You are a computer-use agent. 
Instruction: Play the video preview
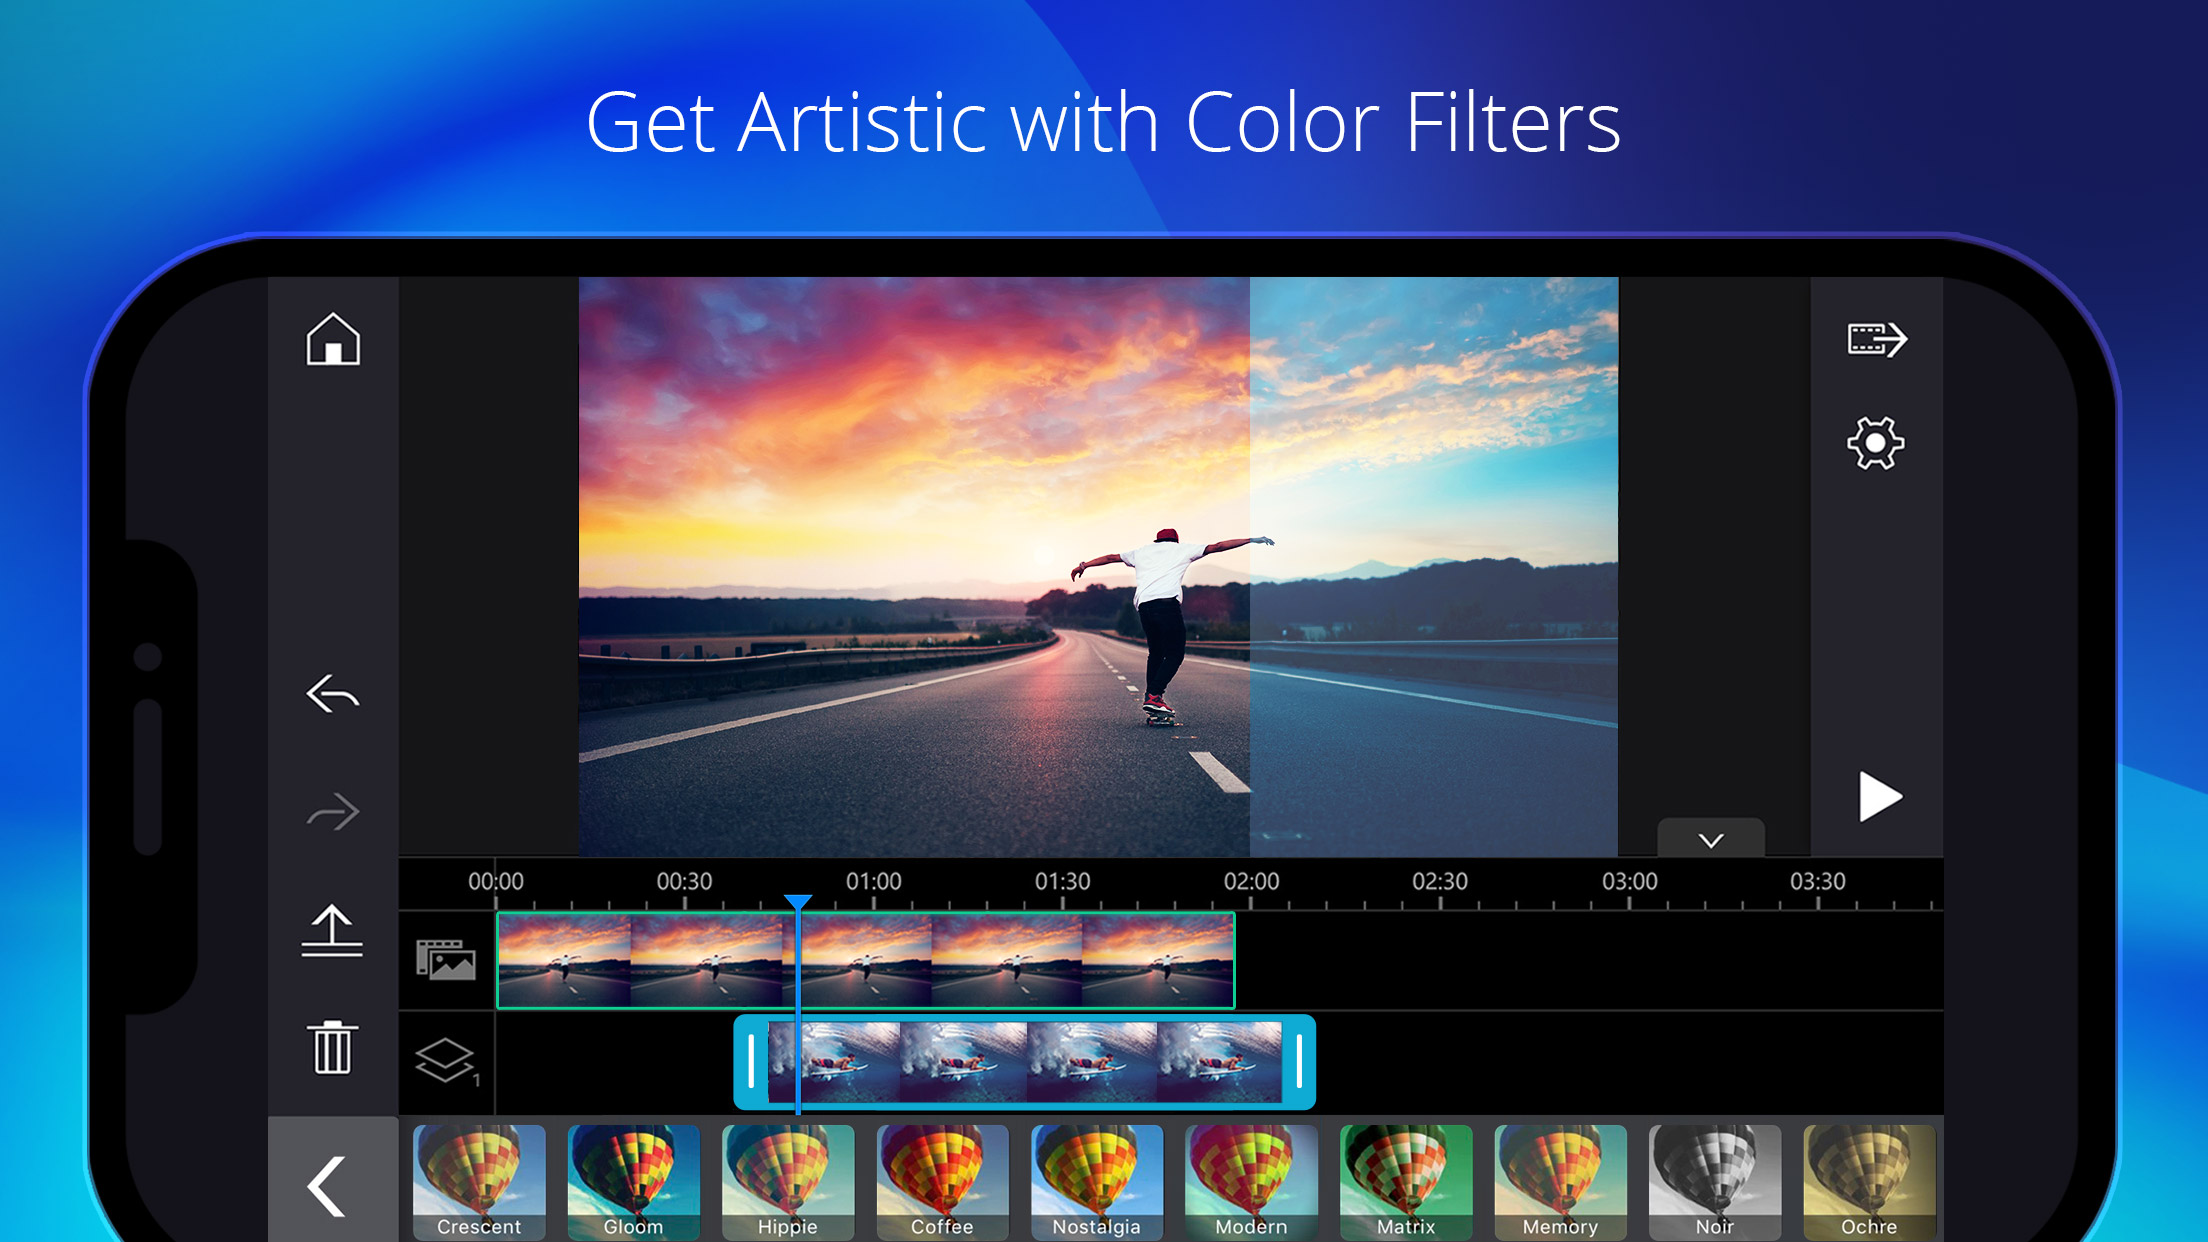coord(1878,797)
